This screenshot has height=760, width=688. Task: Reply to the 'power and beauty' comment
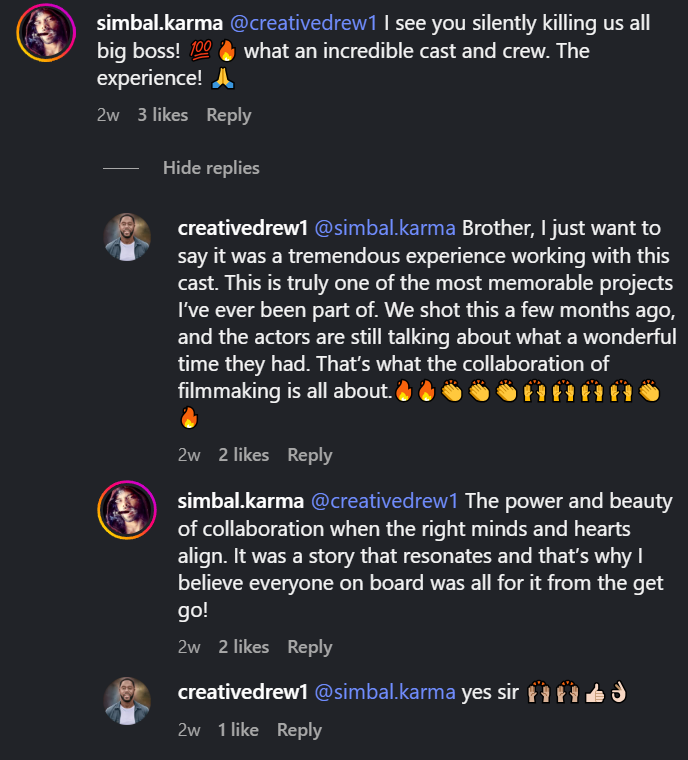[x=309, y=647]
